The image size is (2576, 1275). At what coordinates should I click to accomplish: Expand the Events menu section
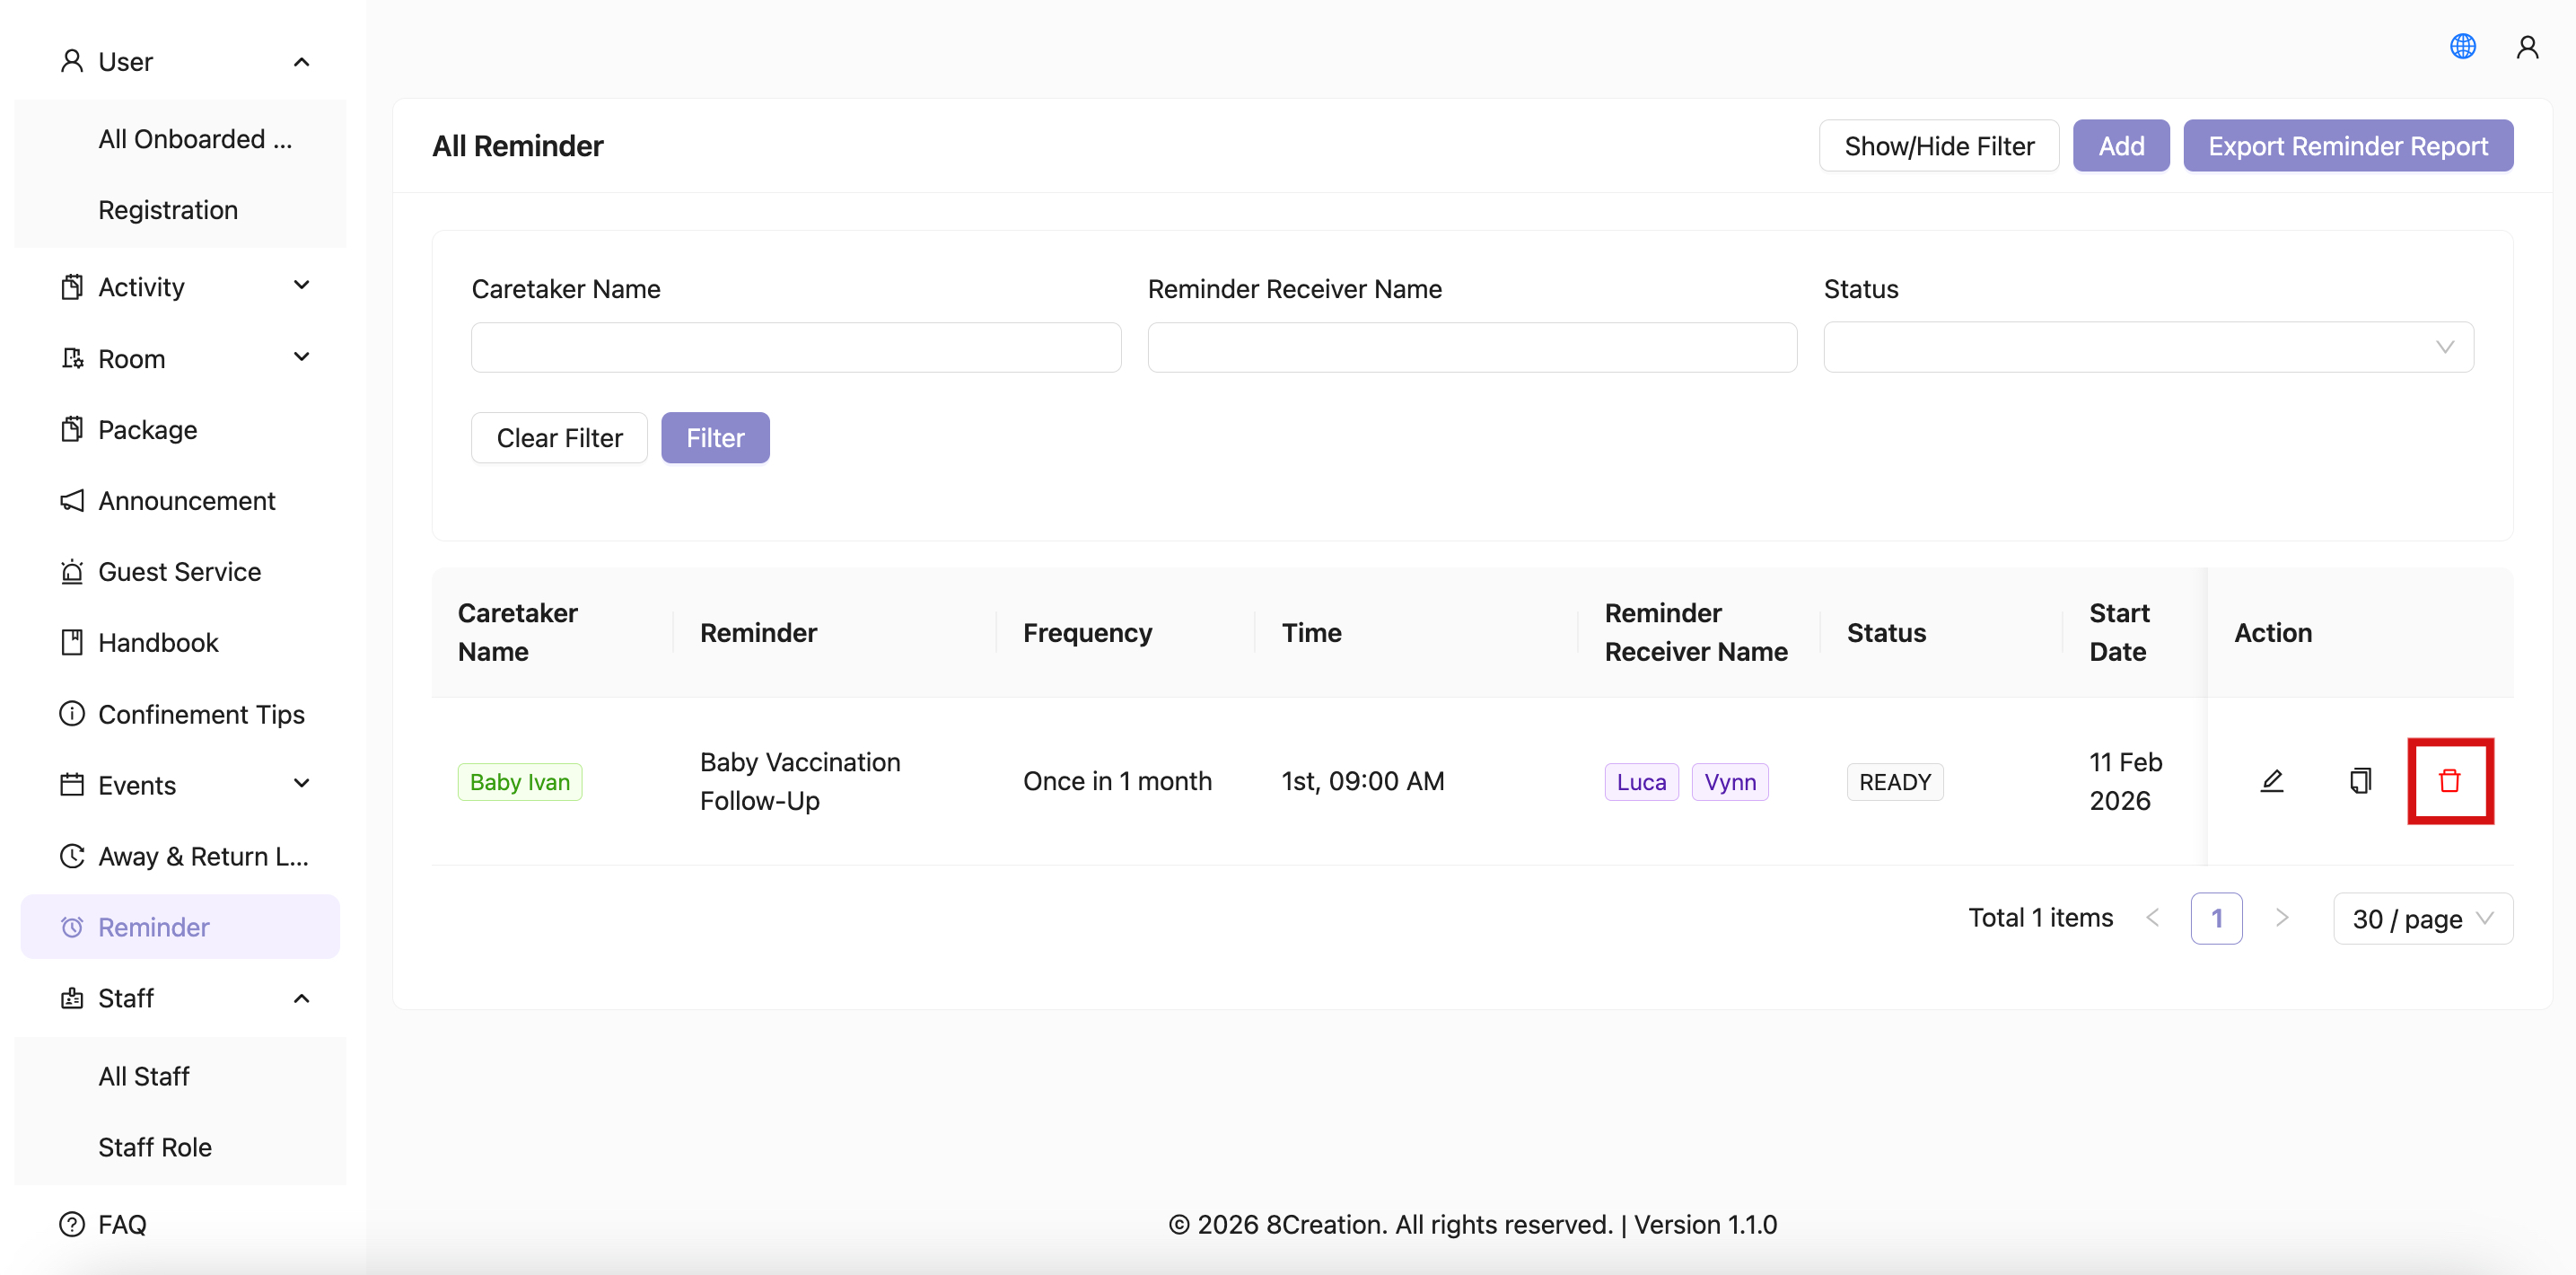click(x=301, y=784)
